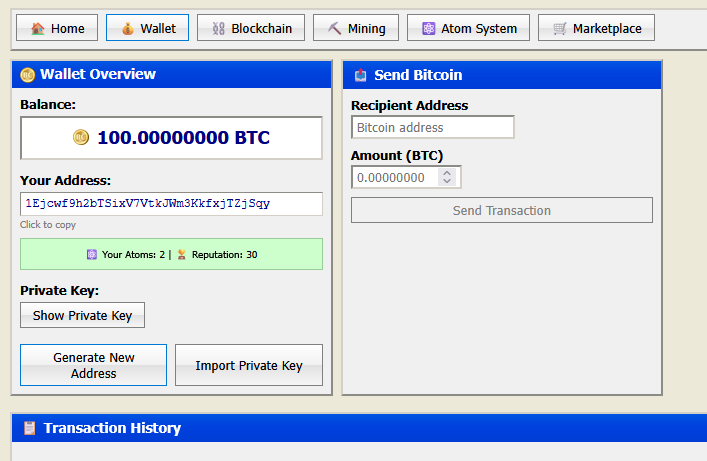Decrease the BTC amount with down arrow

447,181
